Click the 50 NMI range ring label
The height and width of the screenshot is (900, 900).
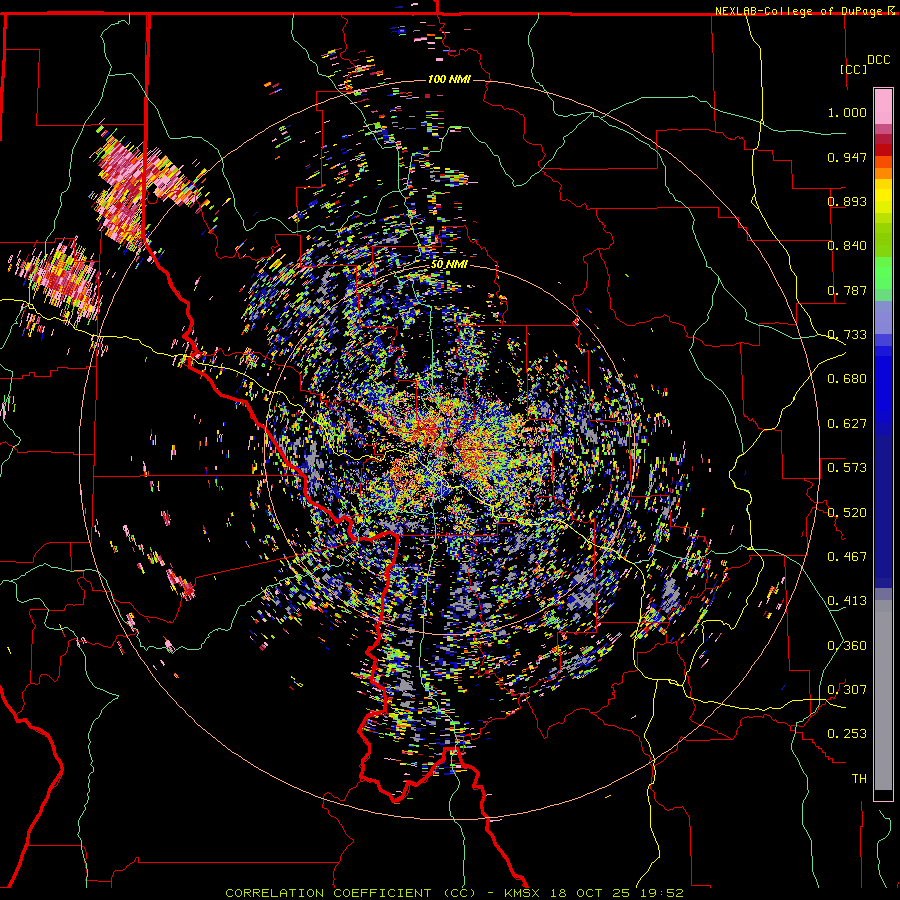[449, 265]
